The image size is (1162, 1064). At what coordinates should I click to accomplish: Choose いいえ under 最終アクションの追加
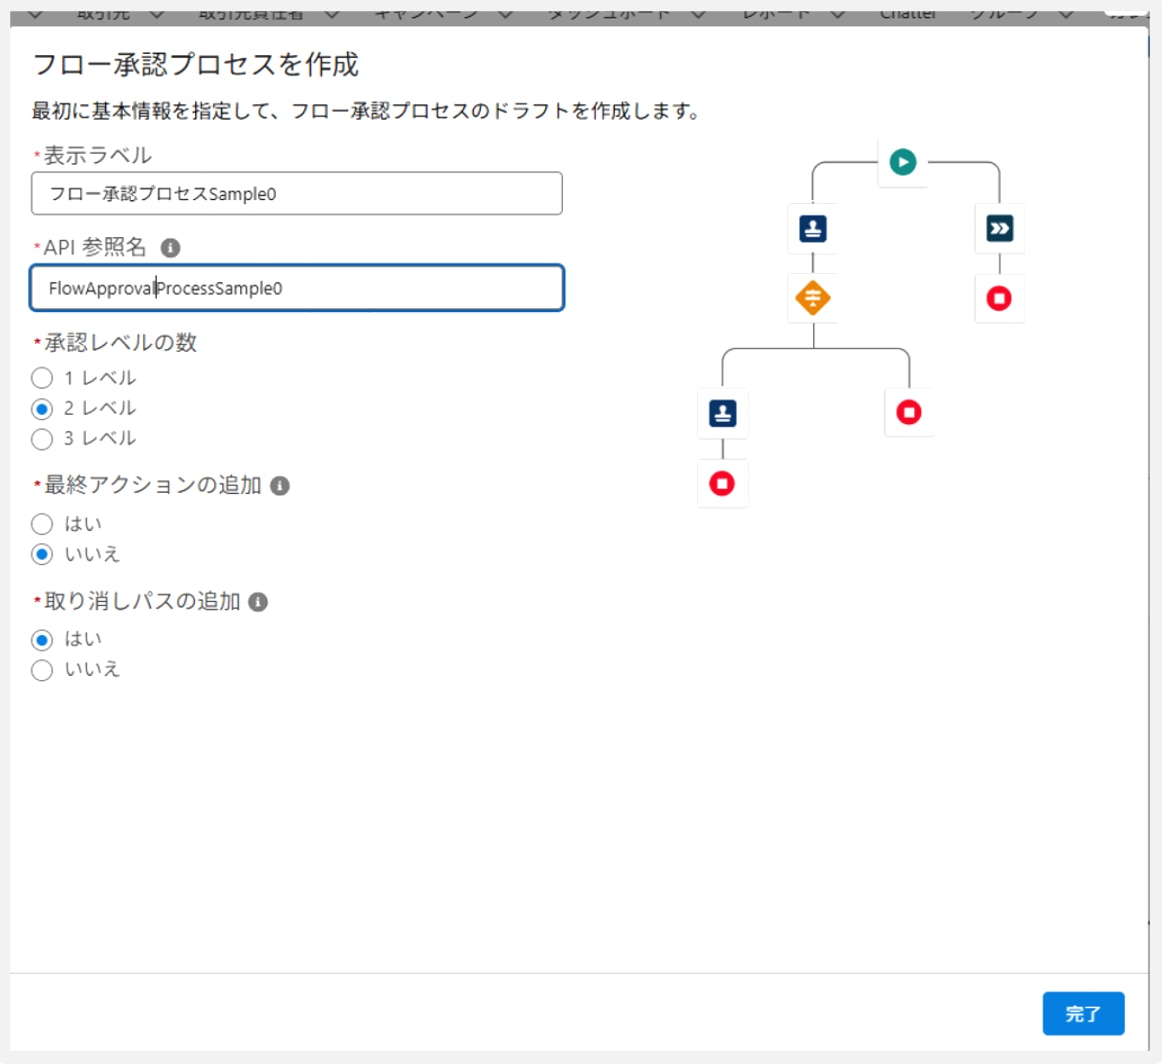tap(42, 554)
